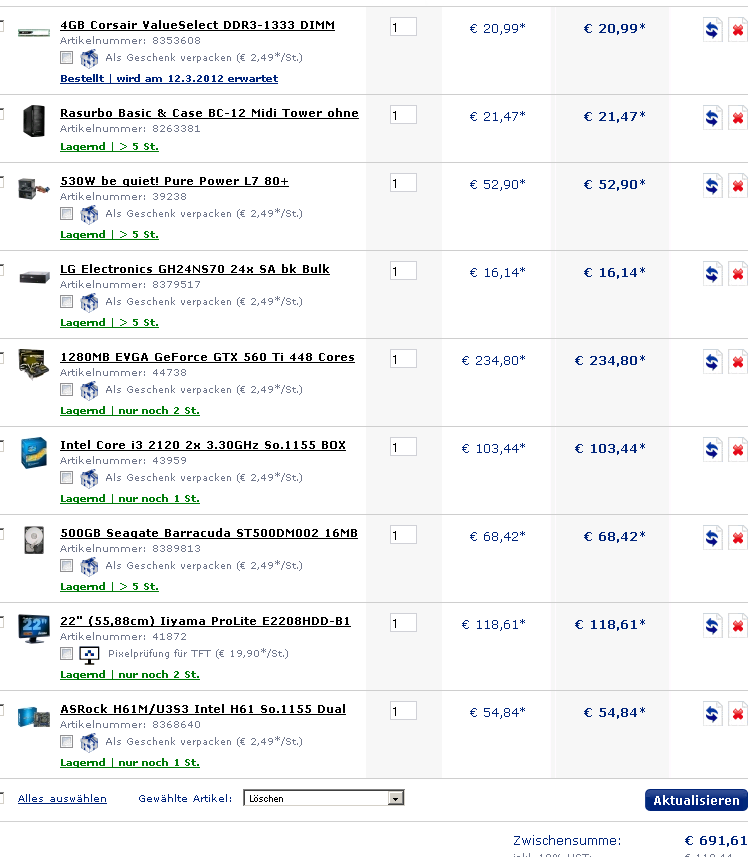Click the refresh icon for the Intel Core i3 2120 row
755x857 pixels.
[x=712, y=450]
